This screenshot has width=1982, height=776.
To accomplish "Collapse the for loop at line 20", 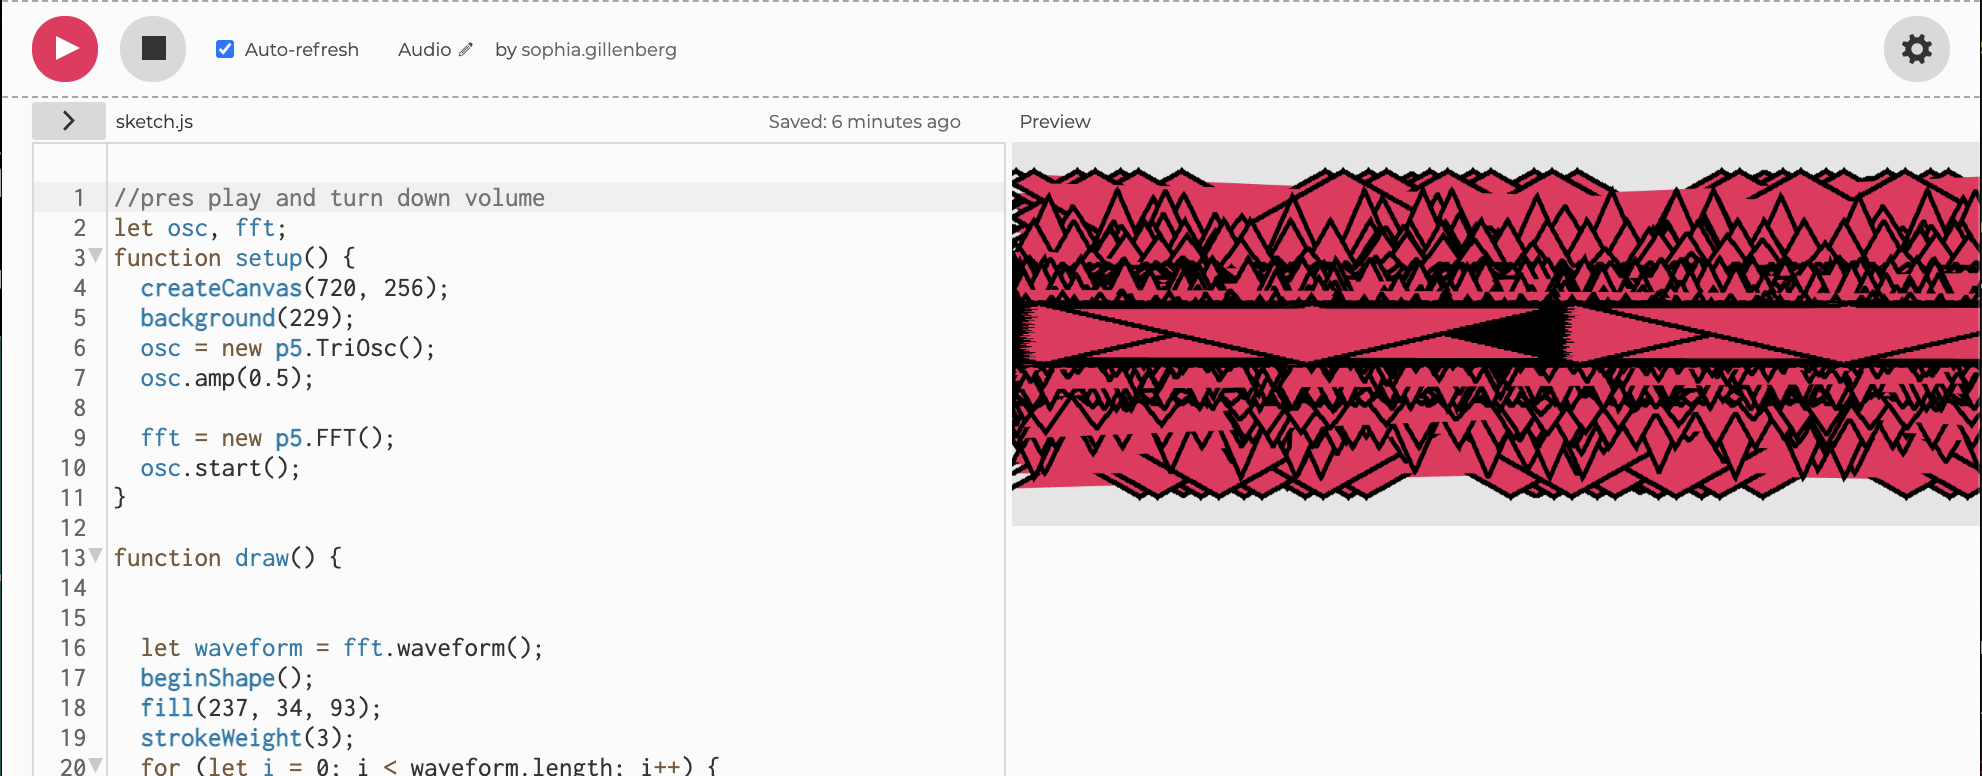I will (96, 766).
